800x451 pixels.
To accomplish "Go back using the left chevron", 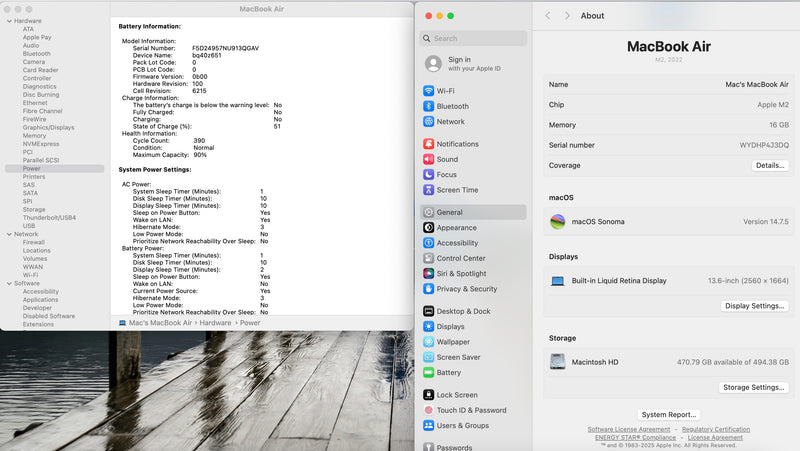I will tap(548, 16).
